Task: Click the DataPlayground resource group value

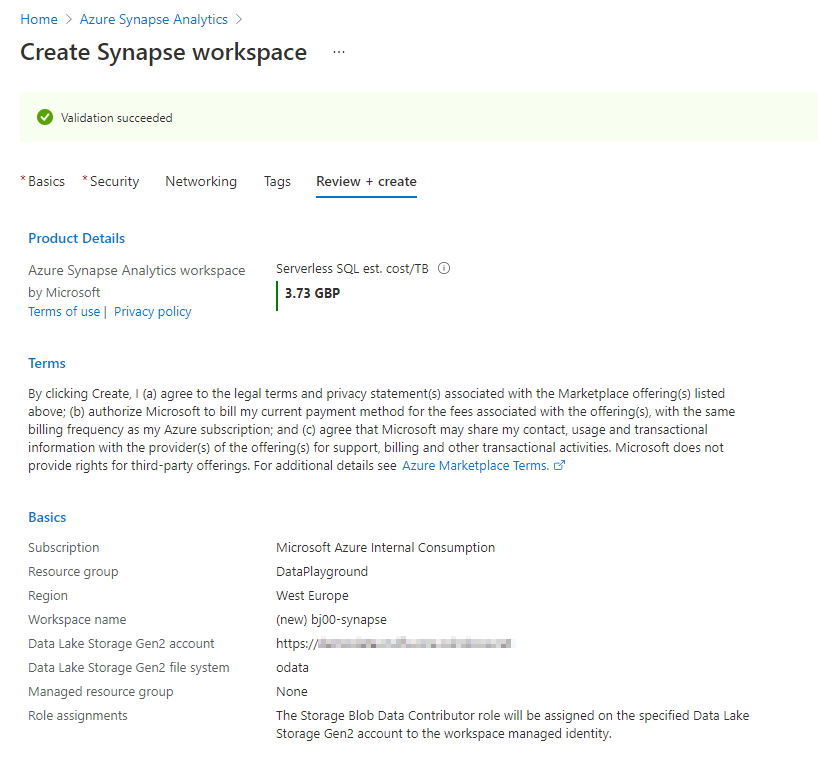Action: [x=322, y=571]
